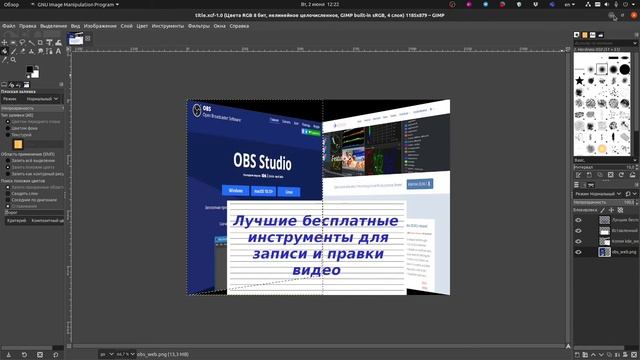Select the Rectangle Select tool
Viewport: 640px width, 360px height.
coord(13,42)
